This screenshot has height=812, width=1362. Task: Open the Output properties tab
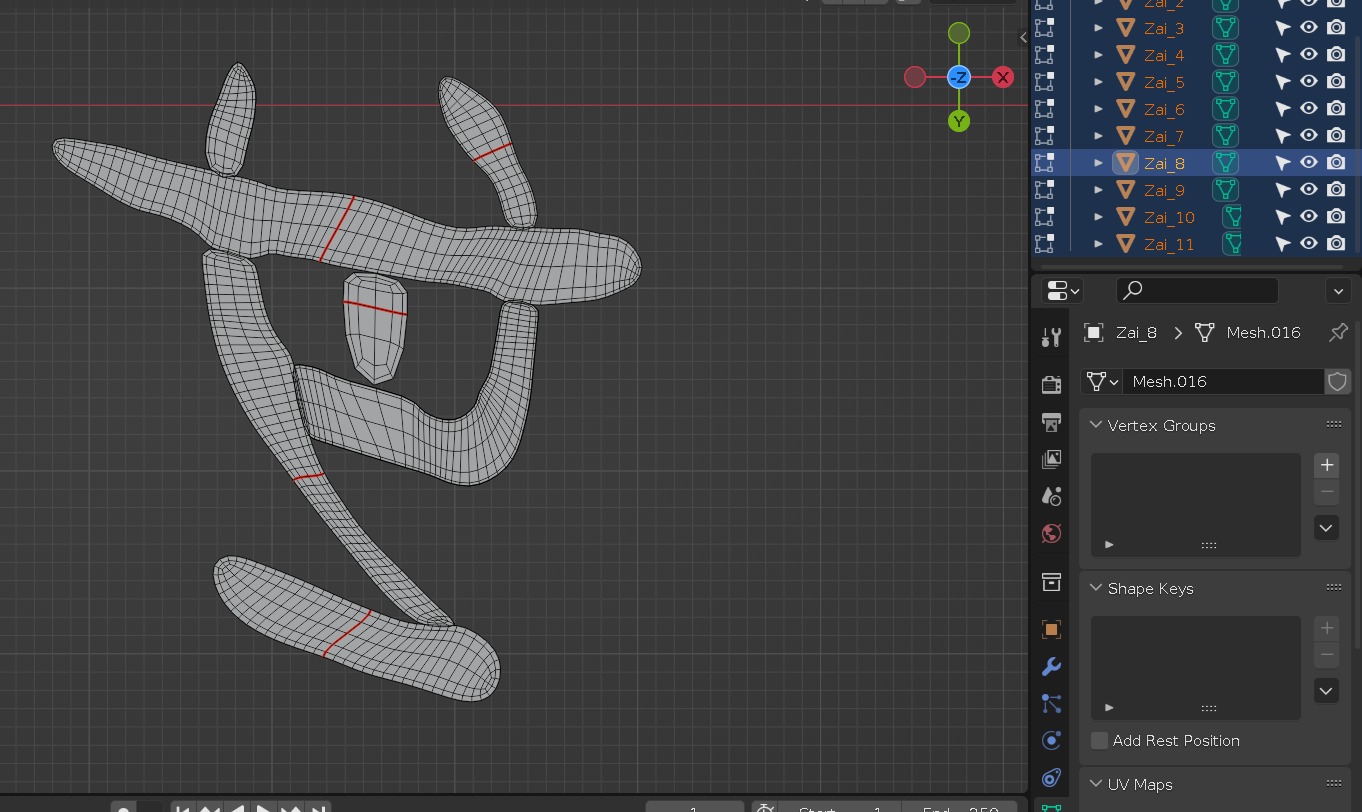pos(1051,422)
